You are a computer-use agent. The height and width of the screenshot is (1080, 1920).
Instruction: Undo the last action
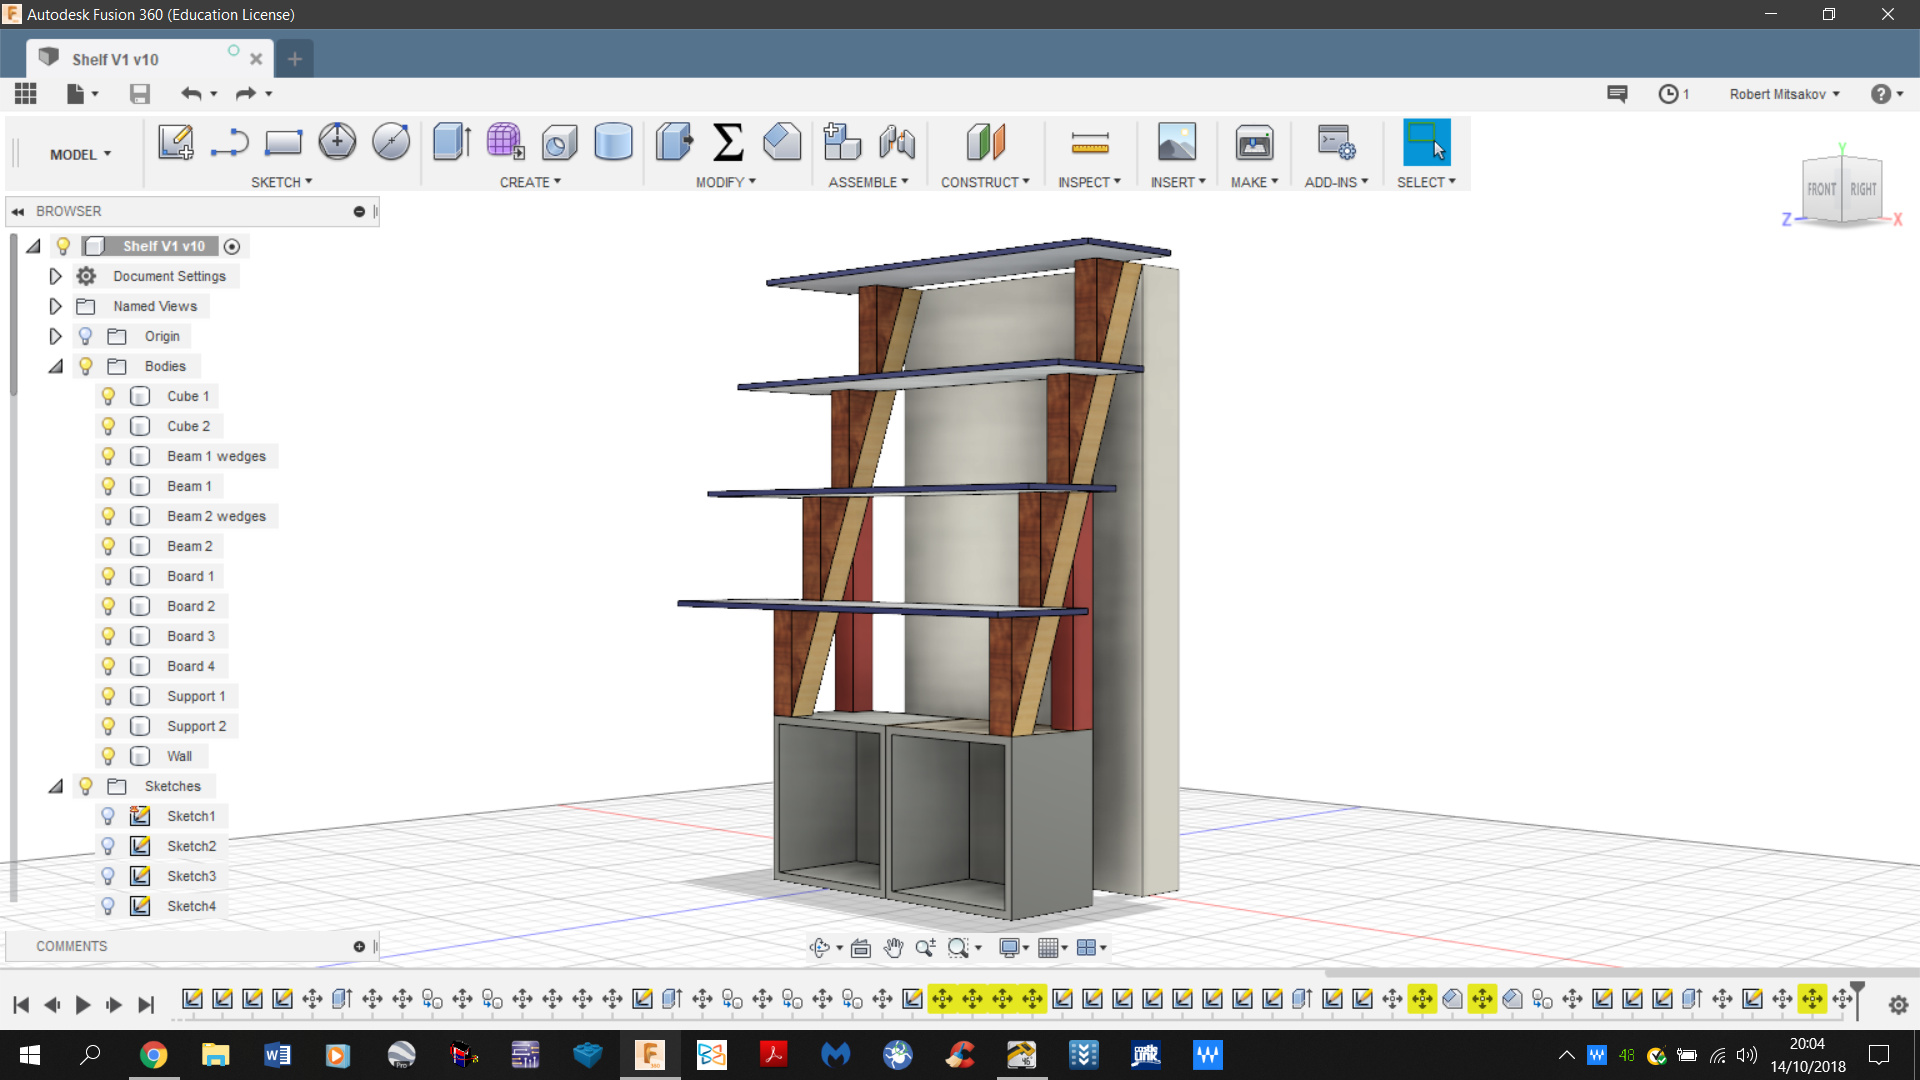tap(191, 94)
